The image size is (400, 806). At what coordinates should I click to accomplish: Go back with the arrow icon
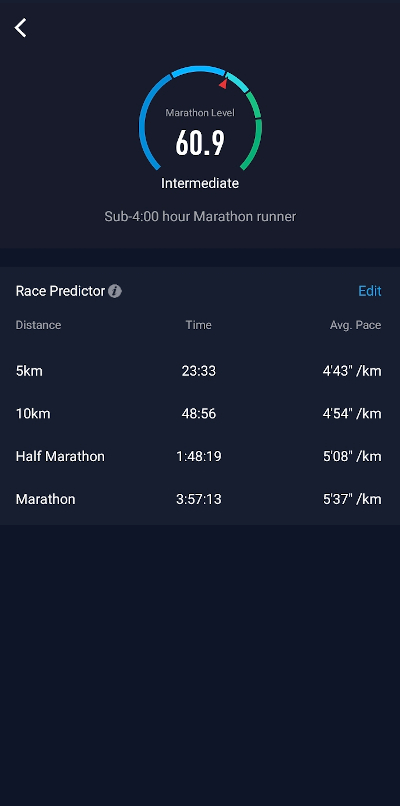[x=21, y=28]
